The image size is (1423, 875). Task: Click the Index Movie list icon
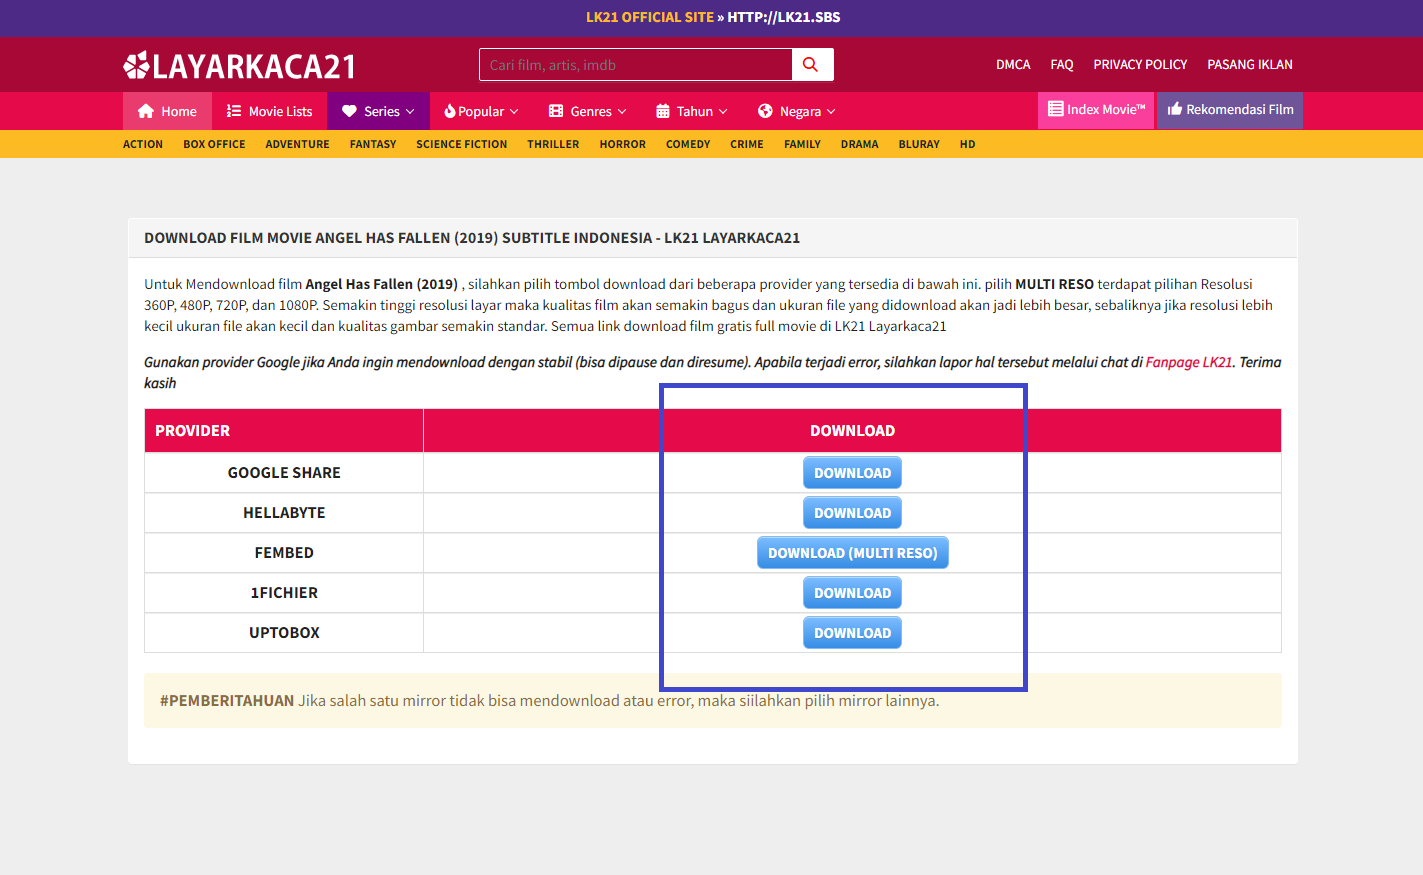click(1056, 109)
